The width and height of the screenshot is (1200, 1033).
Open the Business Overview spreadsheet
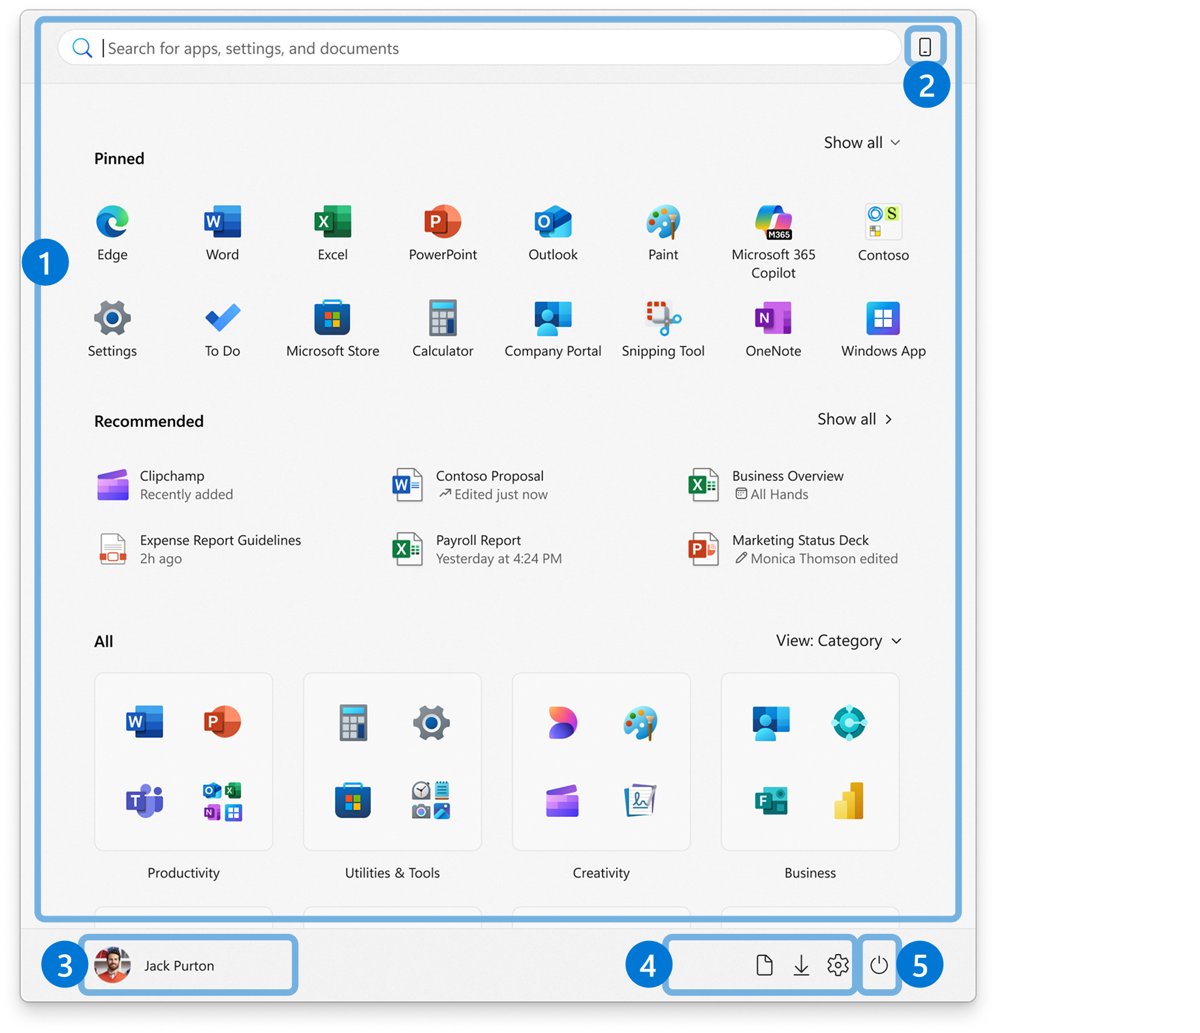click(766, 485)
